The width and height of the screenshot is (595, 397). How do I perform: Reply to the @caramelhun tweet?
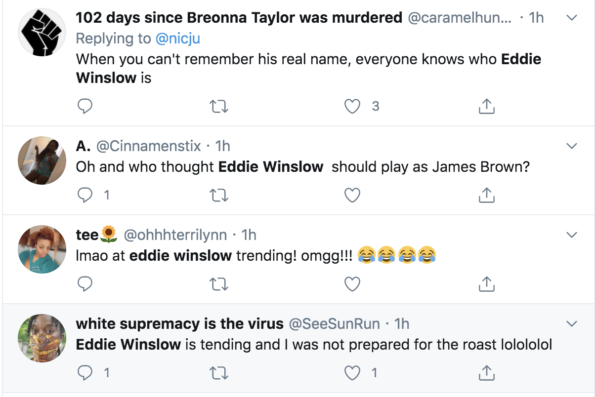85,106
